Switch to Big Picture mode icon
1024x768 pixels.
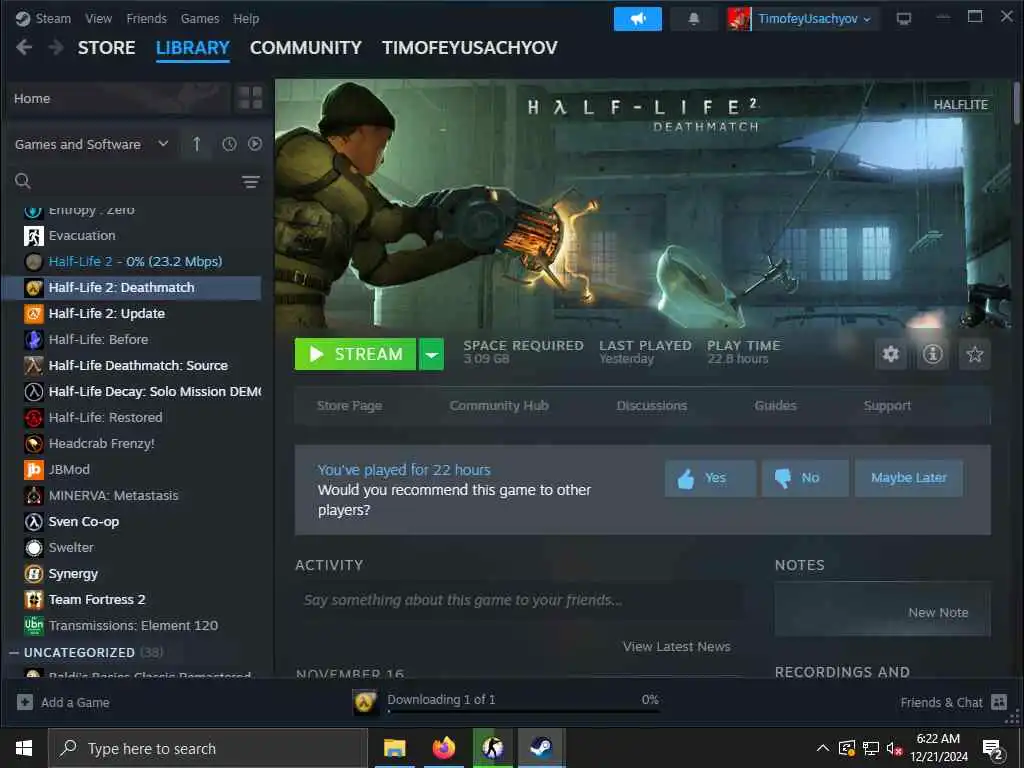(x=904, y=19)
